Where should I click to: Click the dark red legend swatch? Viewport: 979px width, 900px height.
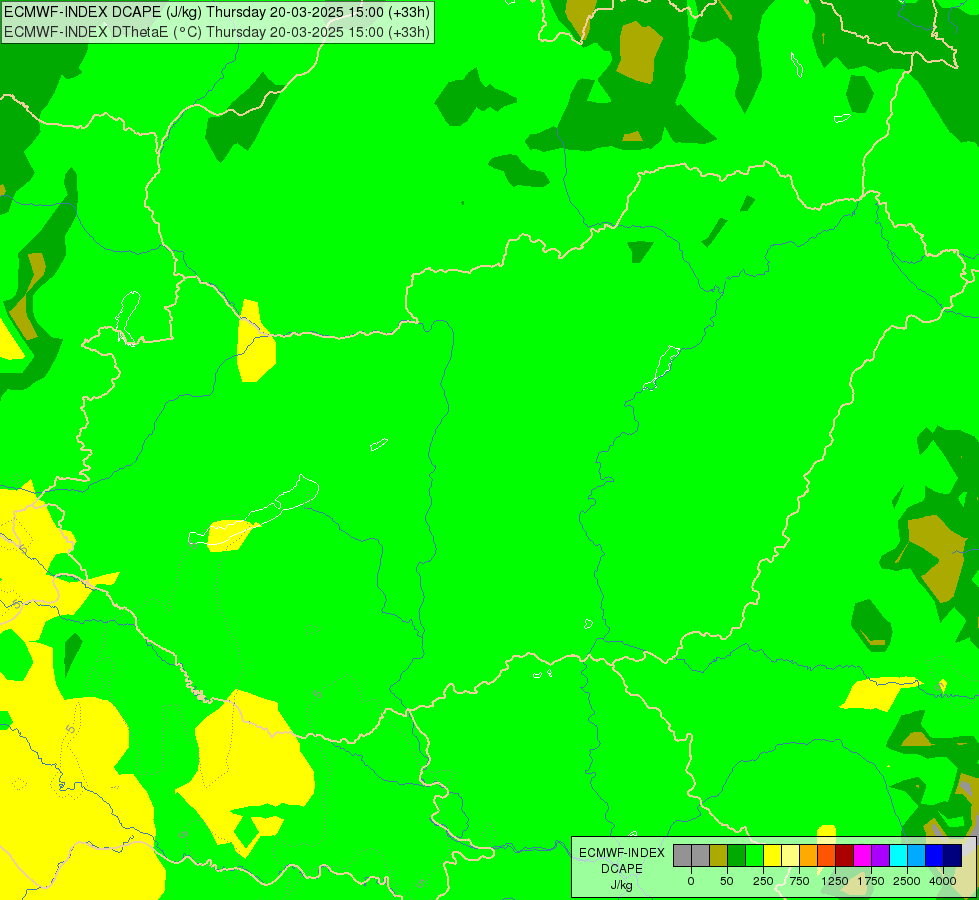click(x=845, y=856)
